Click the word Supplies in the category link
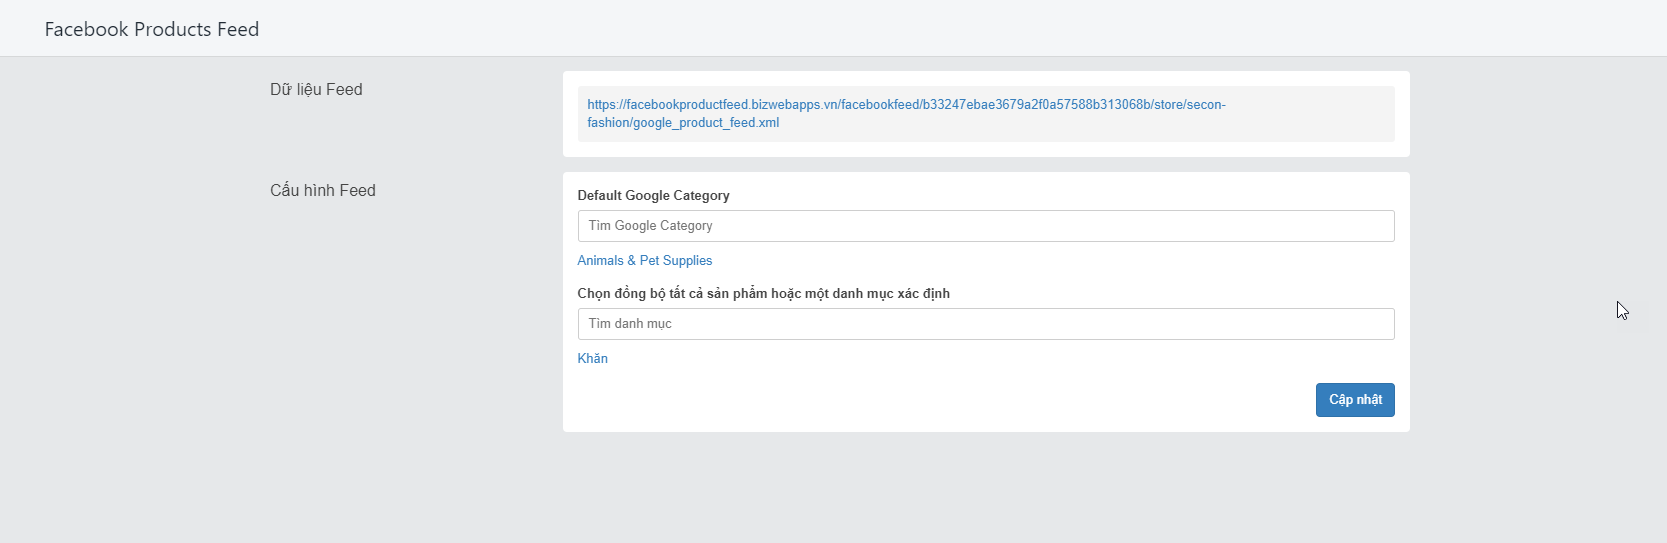The height and width of the screenshot is (543, 1667). point(688,260)
